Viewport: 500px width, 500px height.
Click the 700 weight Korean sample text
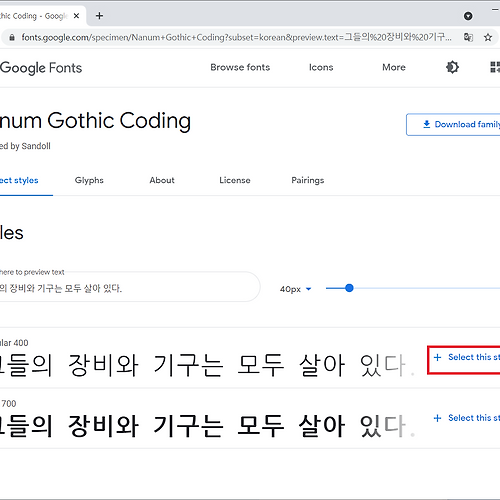coord(207,426)
